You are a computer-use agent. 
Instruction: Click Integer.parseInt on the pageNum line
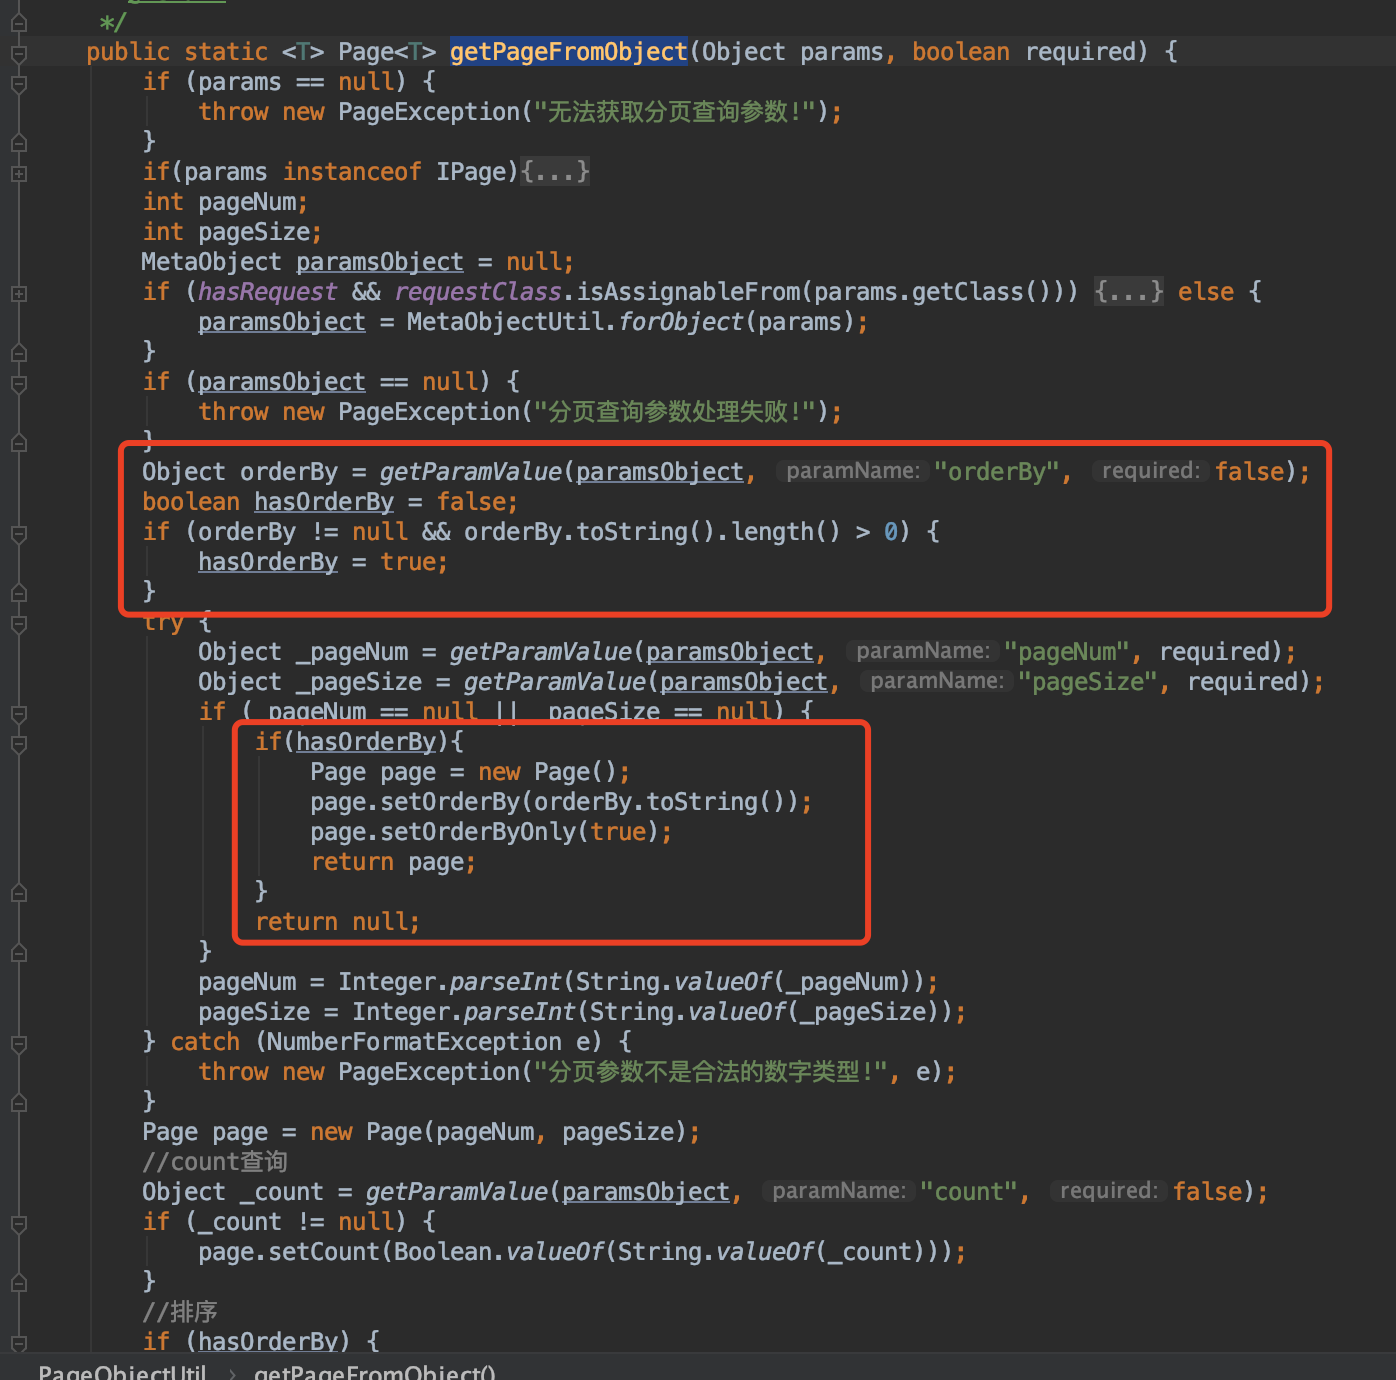(449, 982)
